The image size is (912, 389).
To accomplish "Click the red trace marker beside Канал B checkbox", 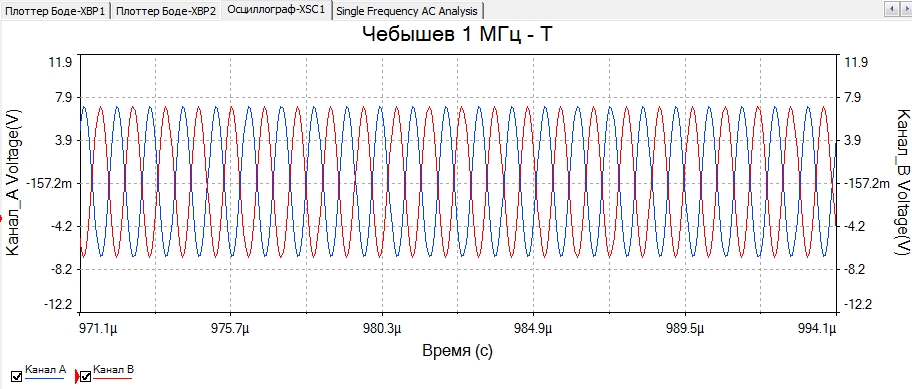I will [77, 377].
